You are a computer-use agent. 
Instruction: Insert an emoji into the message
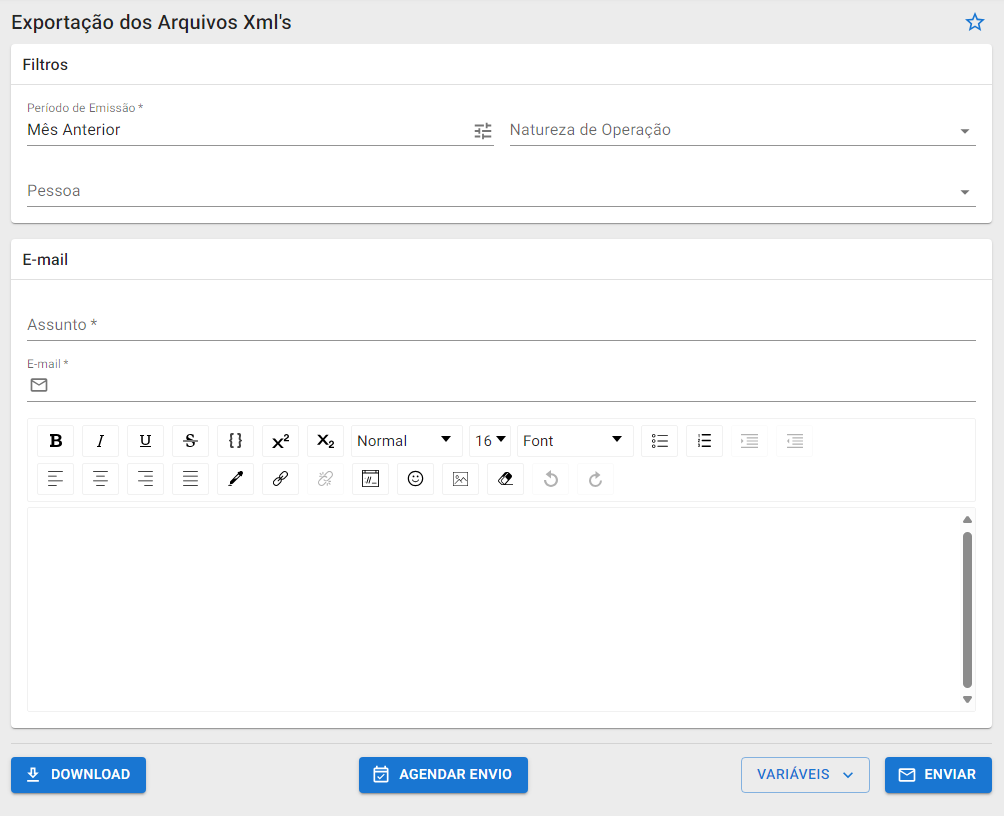[x=415, y=479]
